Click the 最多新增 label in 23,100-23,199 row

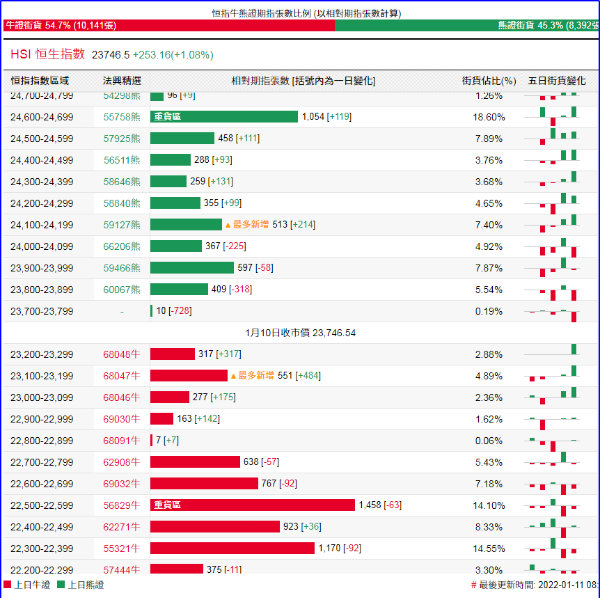[252, 375]
